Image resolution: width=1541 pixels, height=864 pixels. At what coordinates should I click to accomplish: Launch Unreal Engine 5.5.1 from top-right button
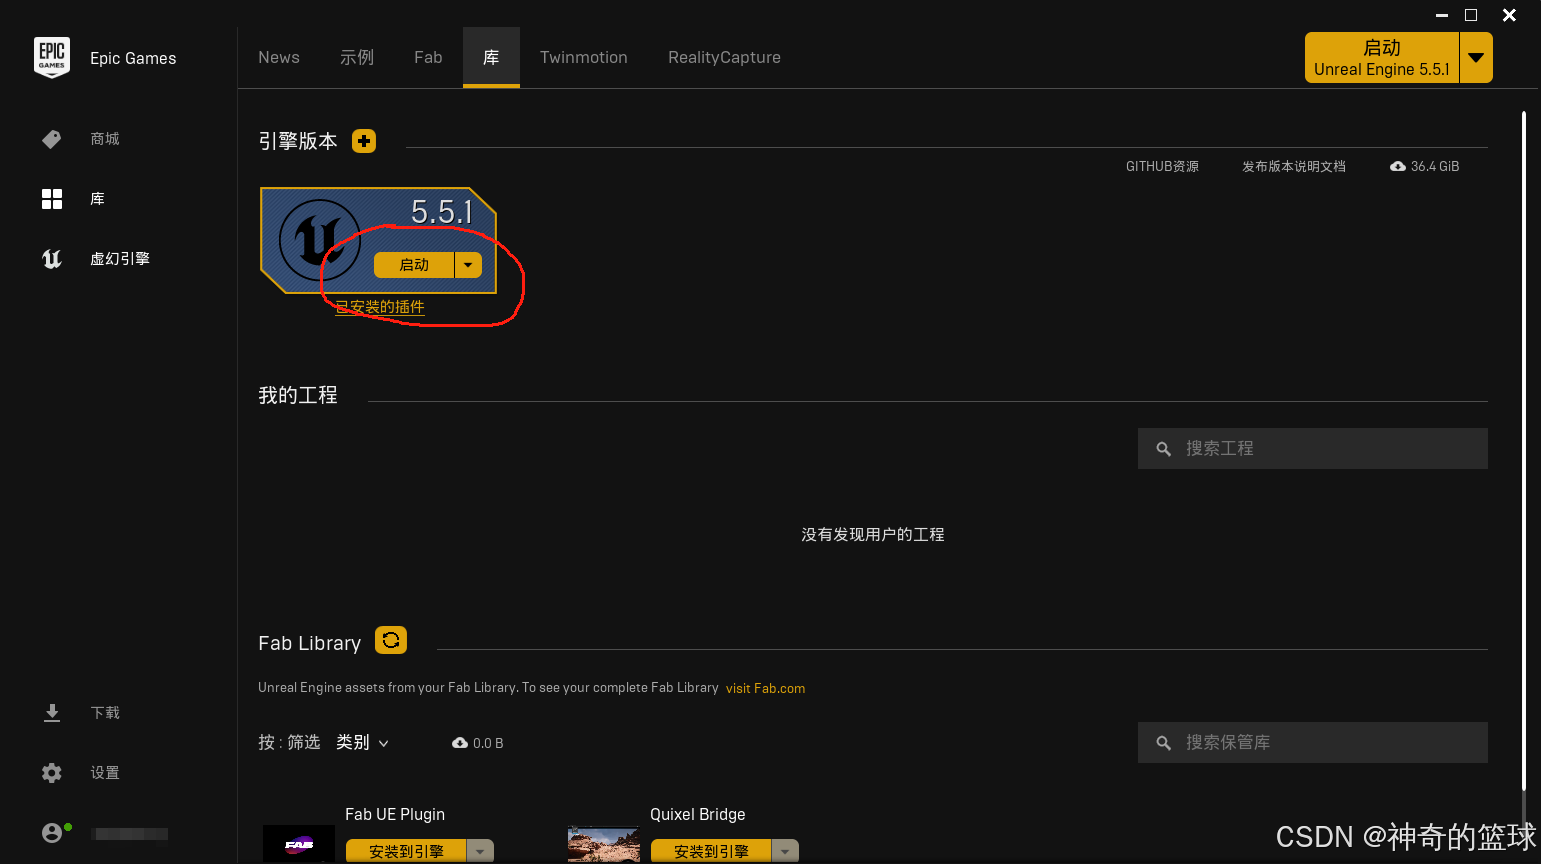[1382, 57]
